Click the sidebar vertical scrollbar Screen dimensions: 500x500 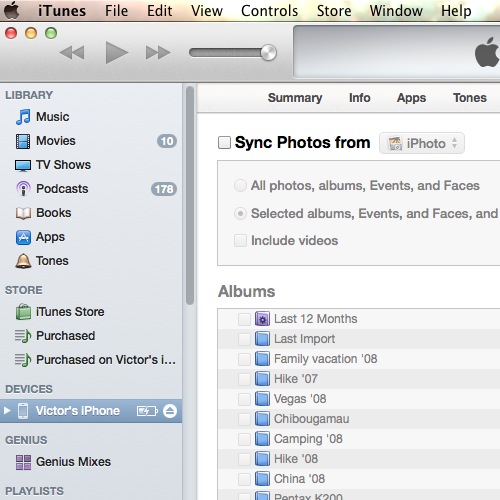click(190, 195)
